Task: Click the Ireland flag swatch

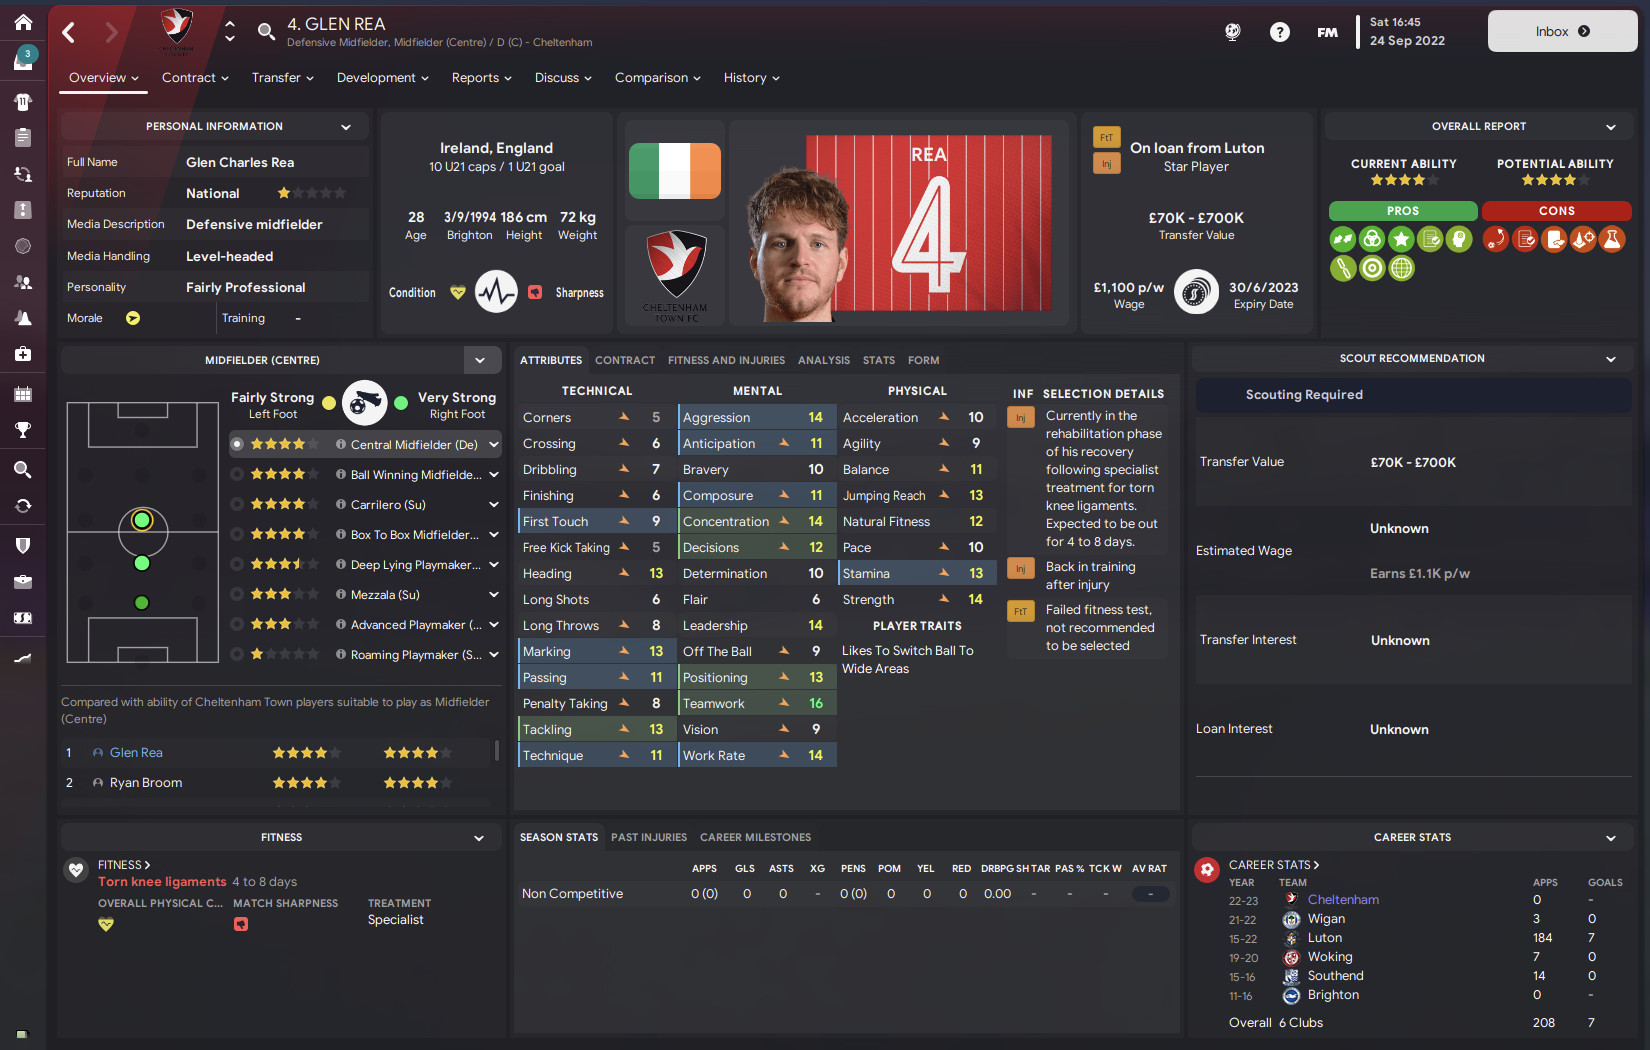Action: 675,170
